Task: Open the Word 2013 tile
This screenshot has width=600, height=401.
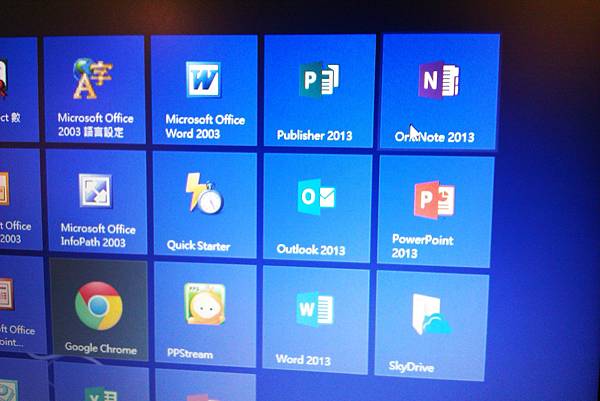Action: point(315,320)
